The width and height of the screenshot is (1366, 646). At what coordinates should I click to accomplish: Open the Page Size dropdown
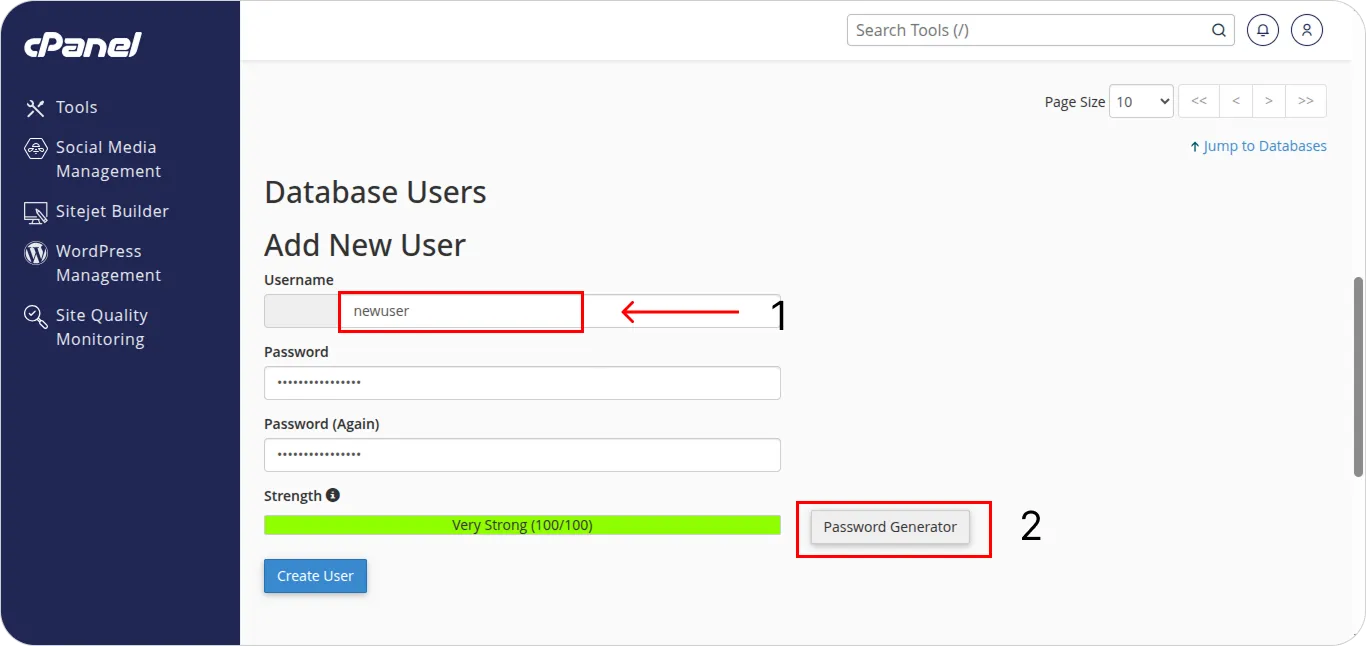click(x=1141, y=101)
